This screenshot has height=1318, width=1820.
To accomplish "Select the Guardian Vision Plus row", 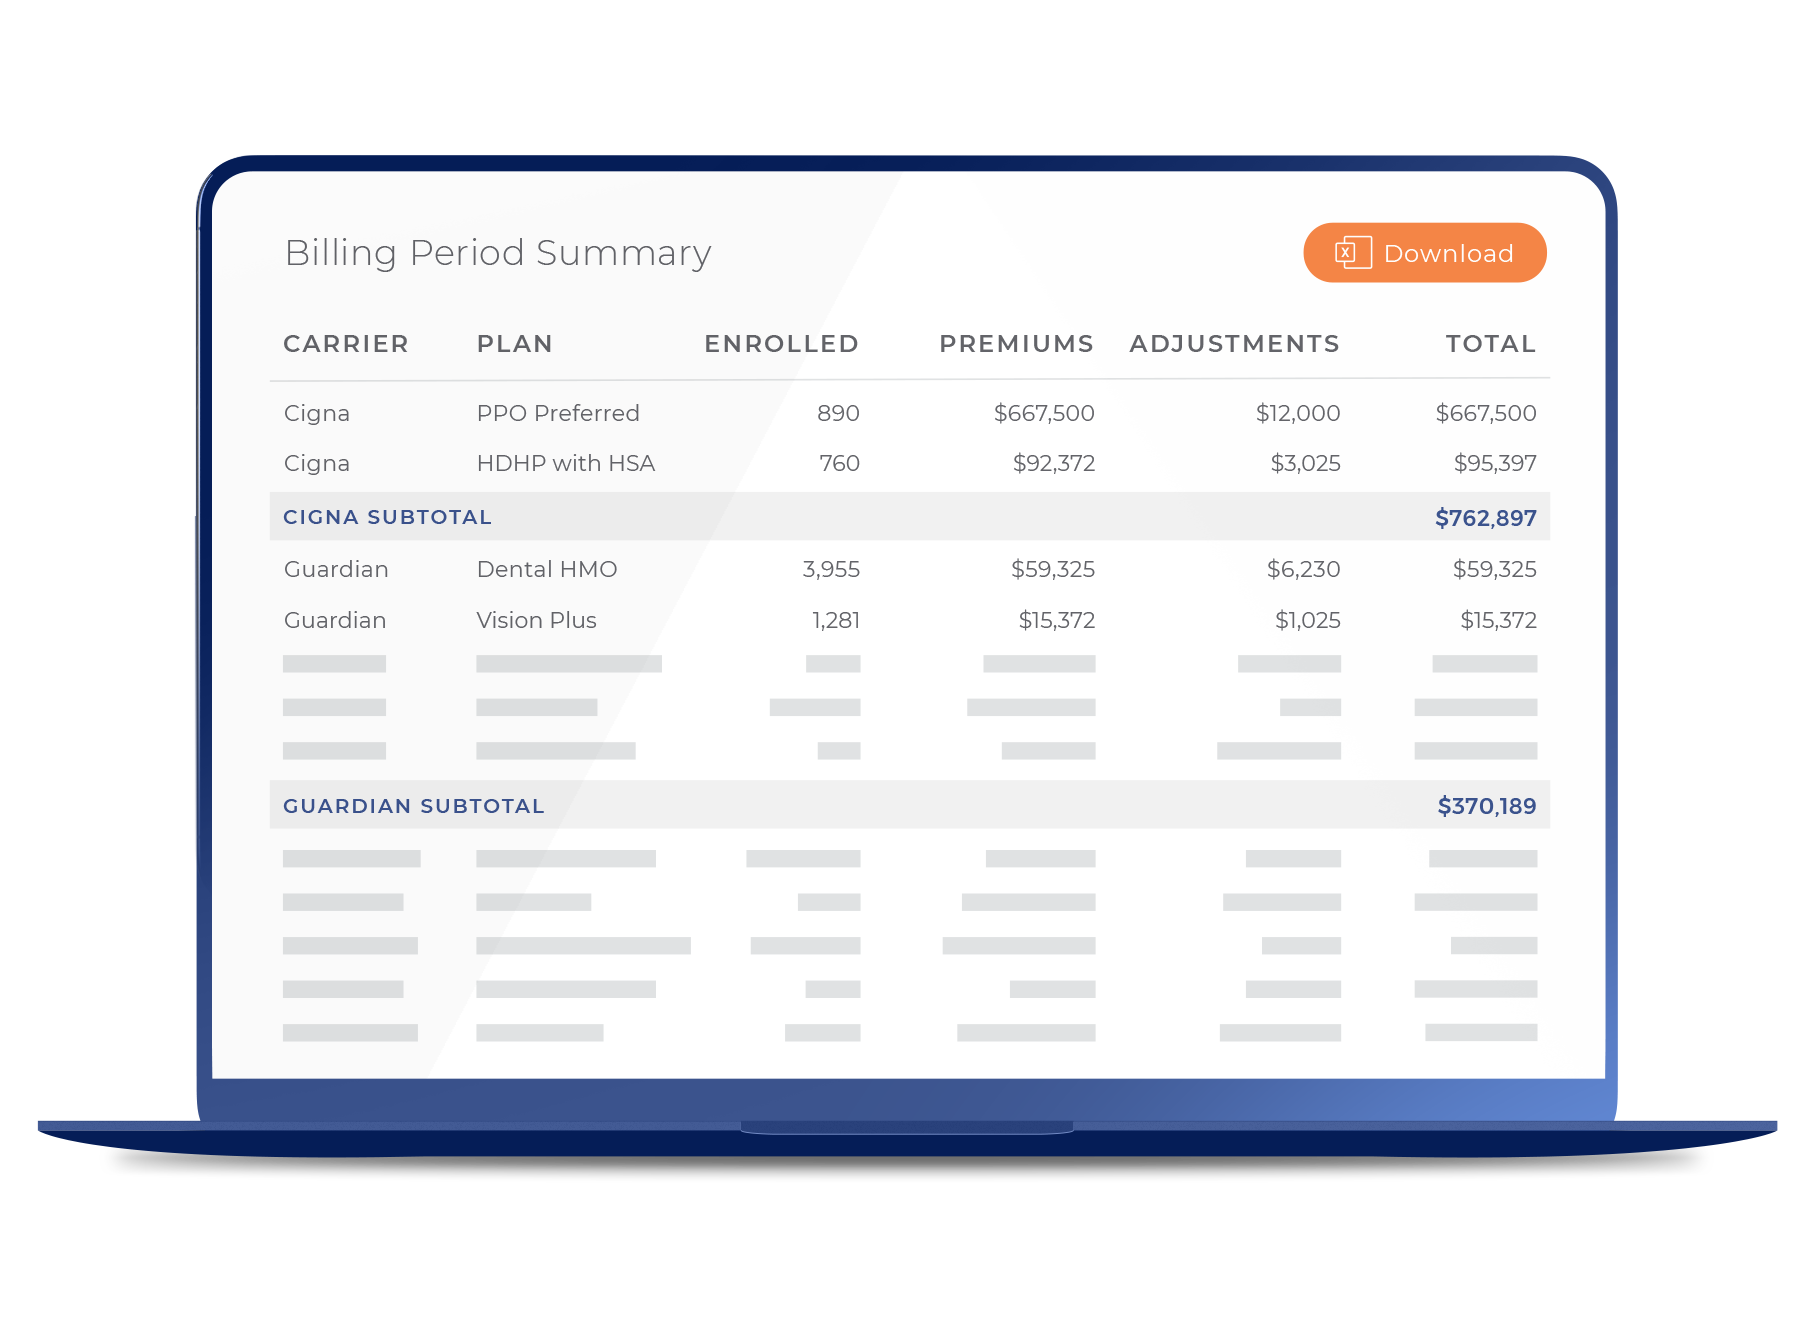I will click(700, 620).
